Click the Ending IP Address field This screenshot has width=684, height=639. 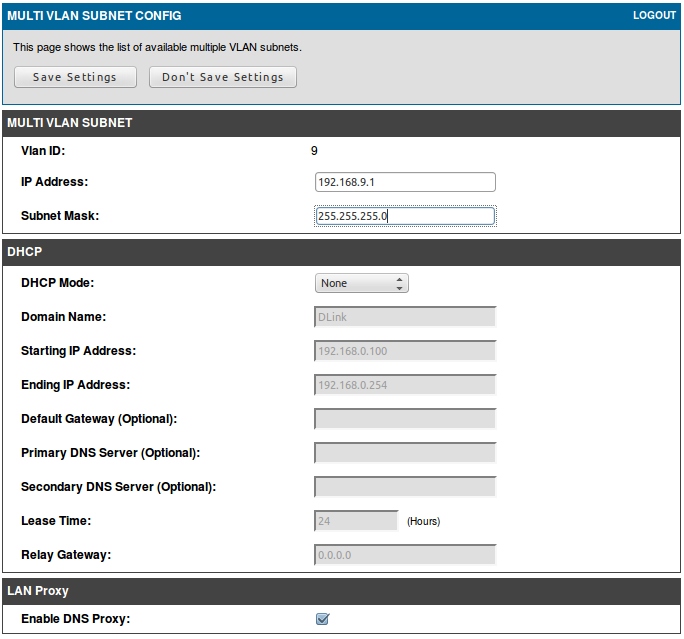(405, 385)
